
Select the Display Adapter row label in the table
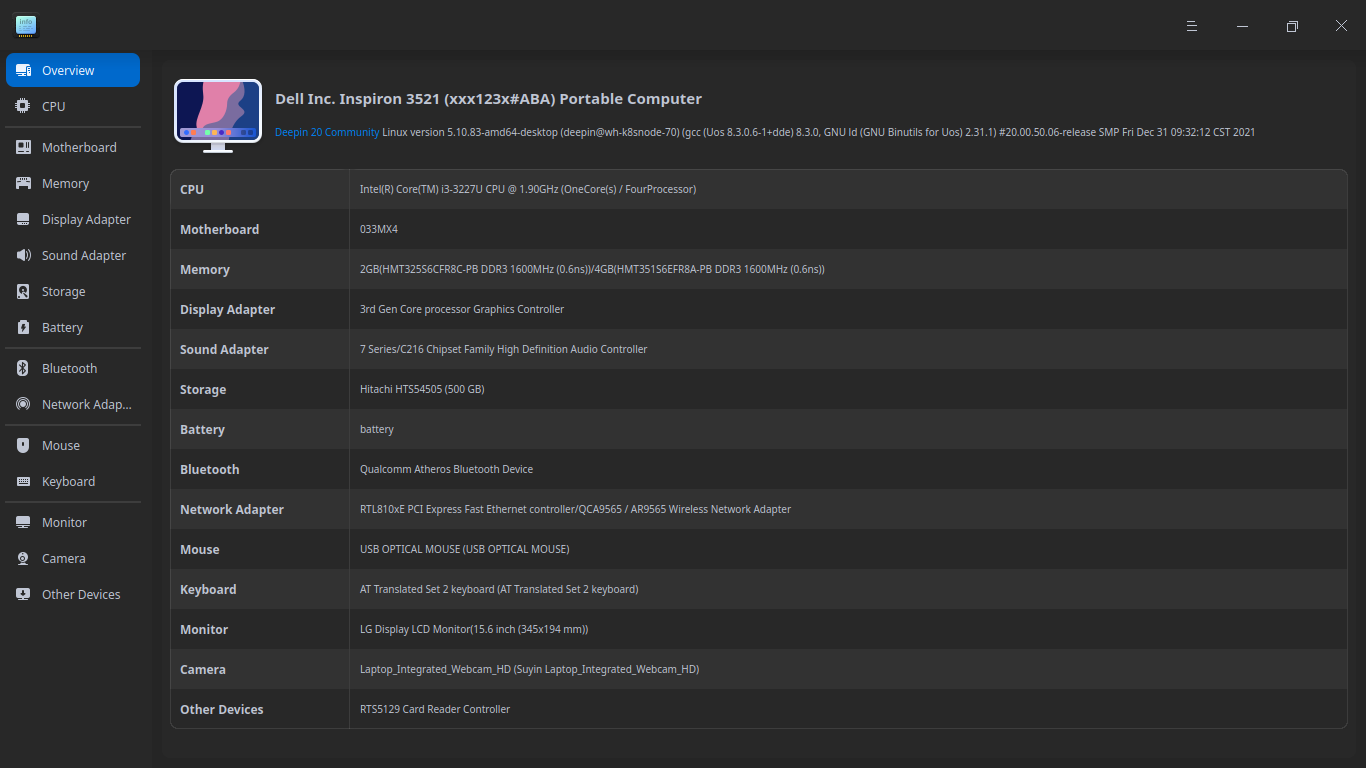coord(227,309)
